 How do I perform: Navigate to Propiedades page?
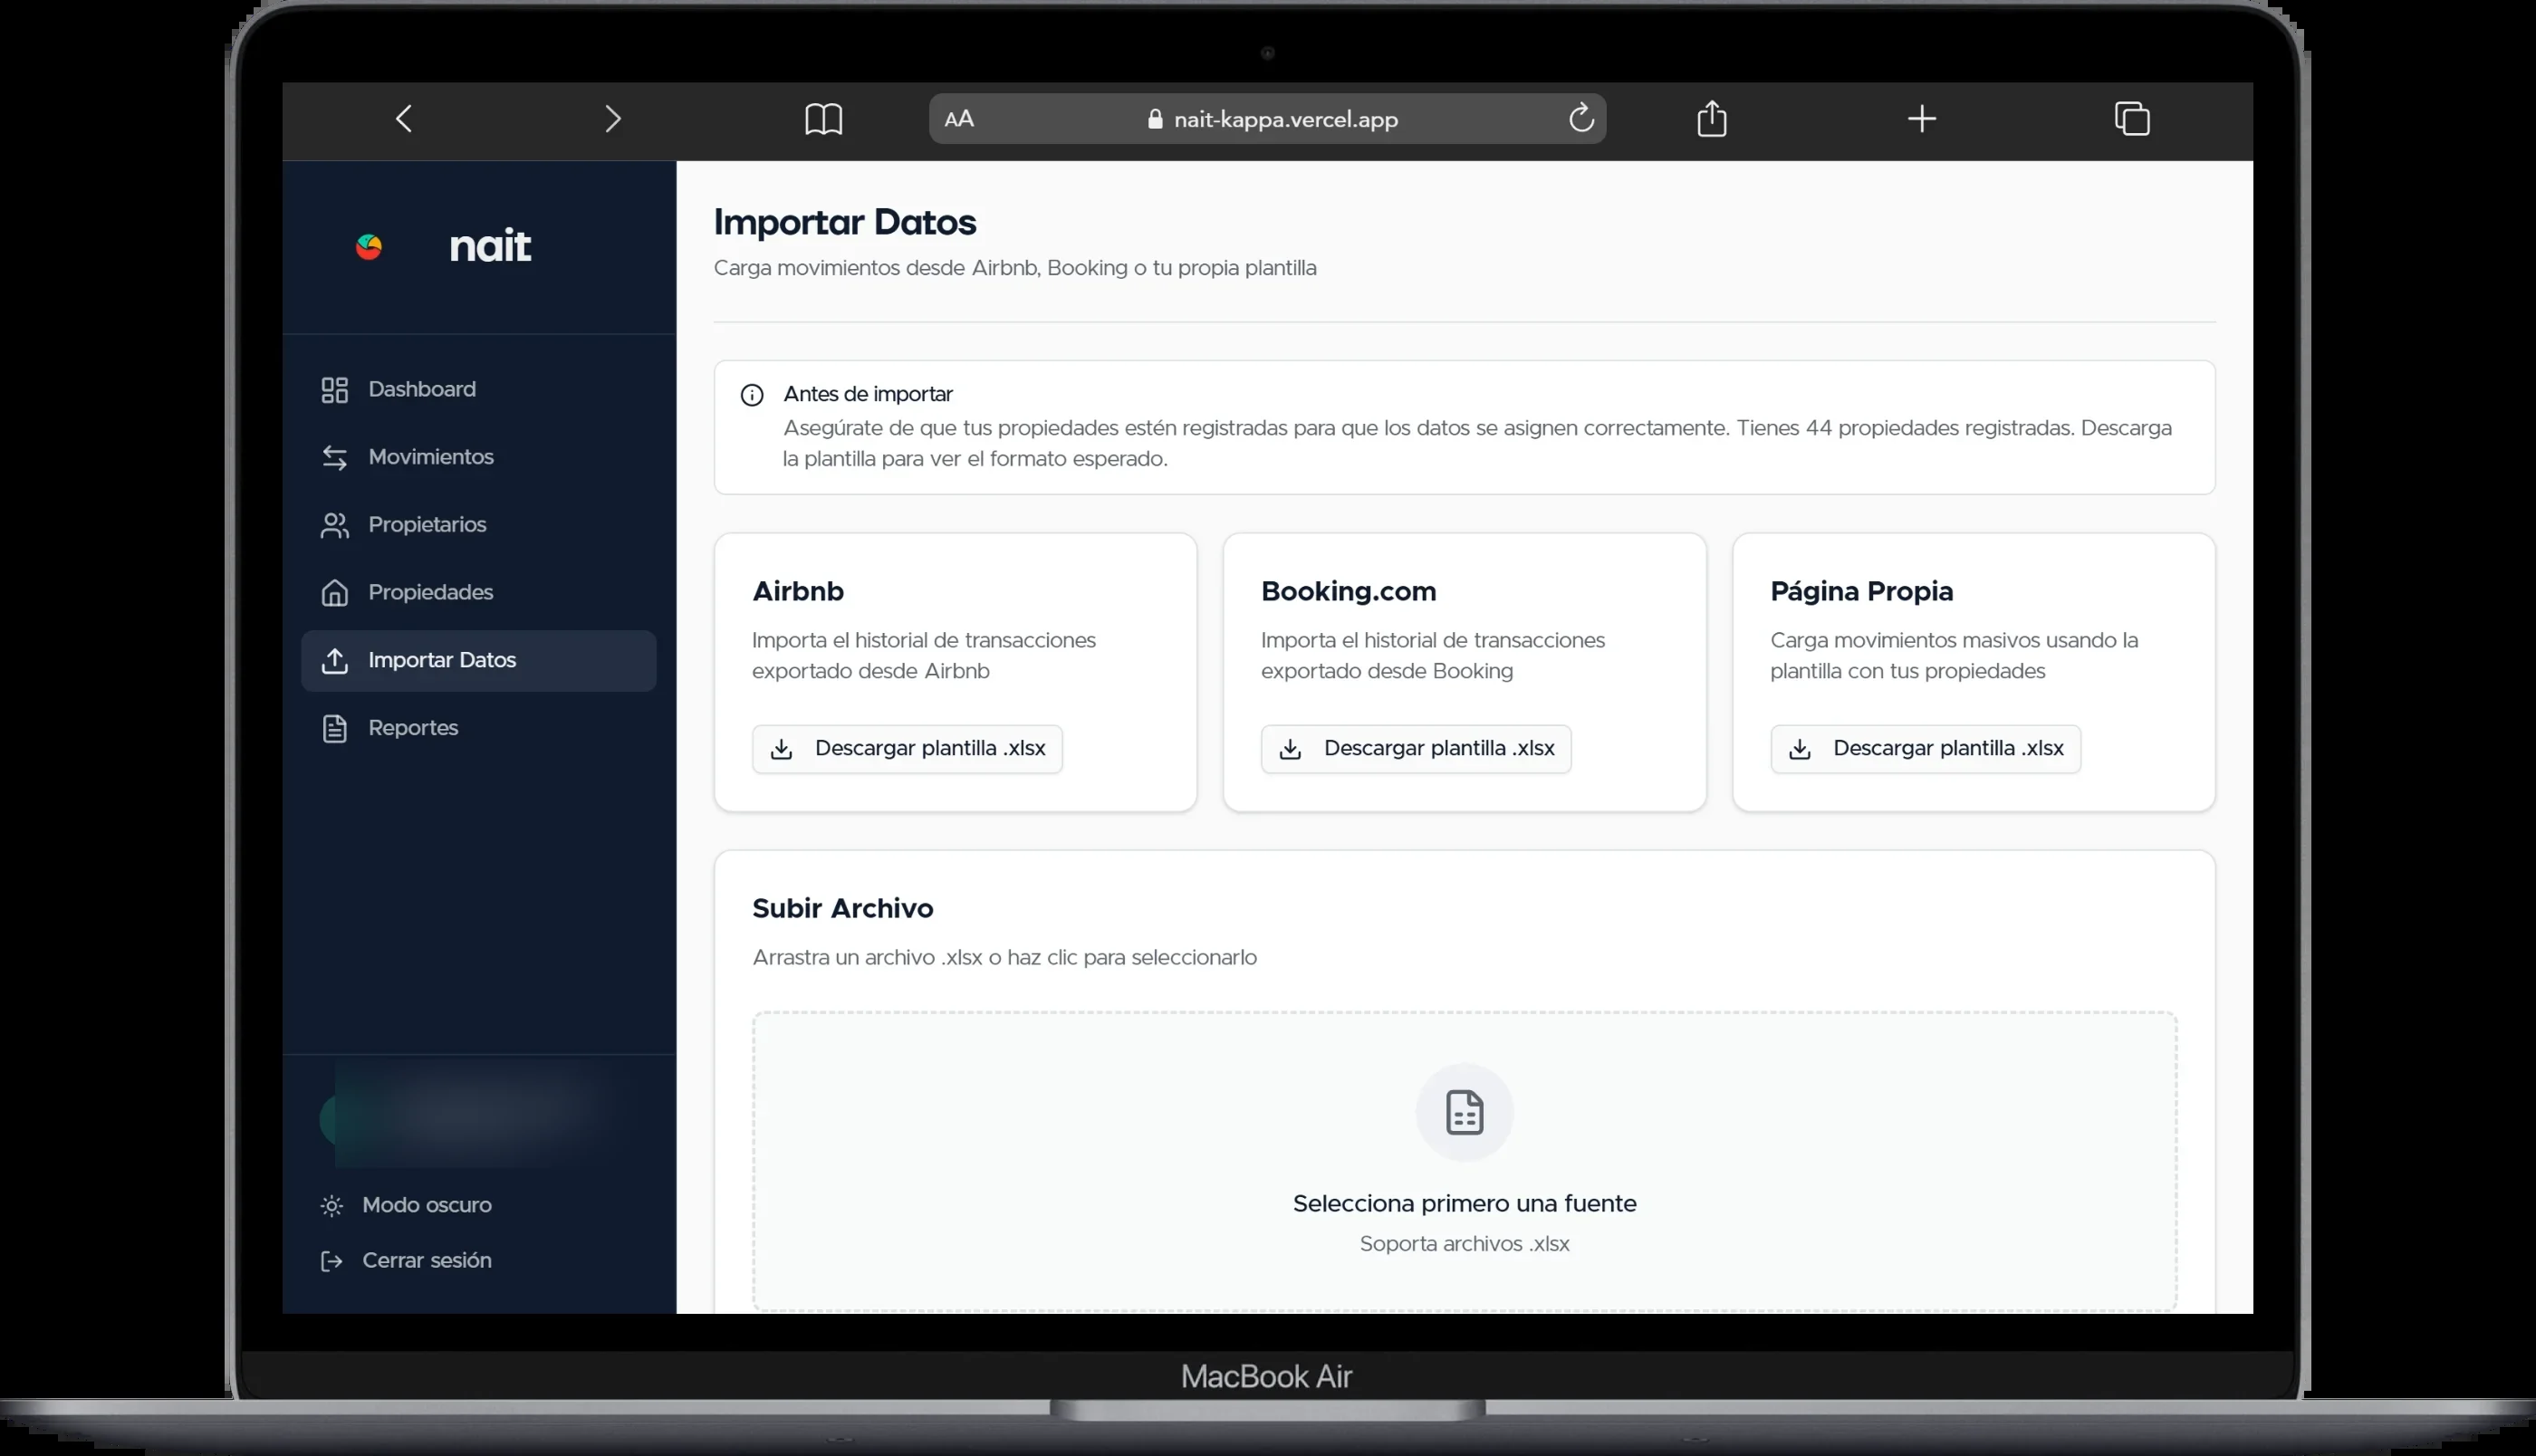(x=430, y=592)
